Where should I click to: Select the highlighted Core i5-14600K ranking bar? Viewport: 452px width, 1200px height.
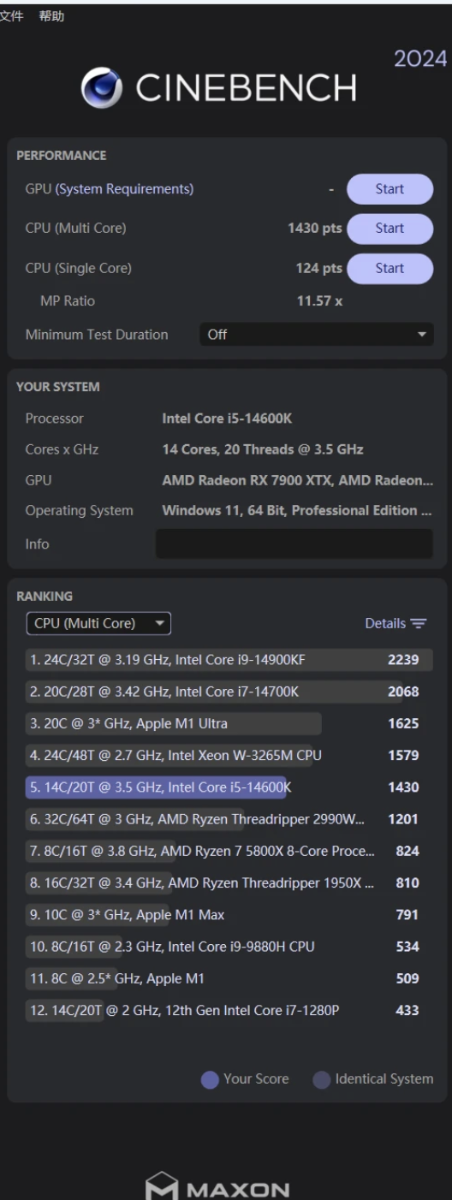(157, 787)
